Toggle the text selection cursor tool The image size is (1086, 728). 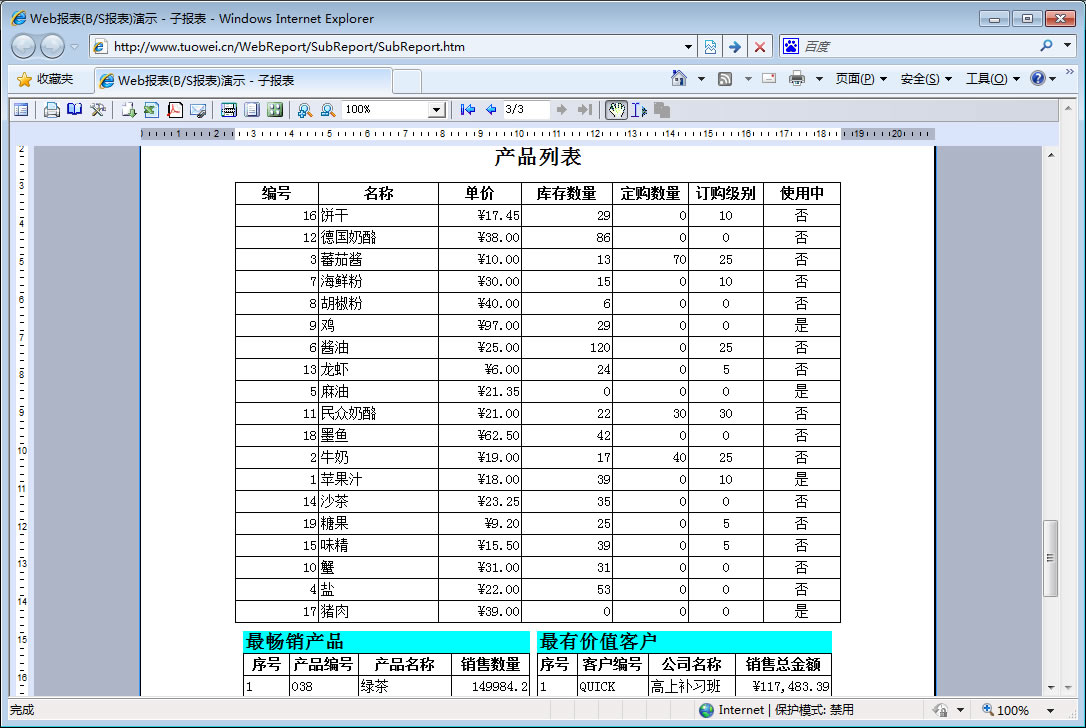tap(639, 110)
